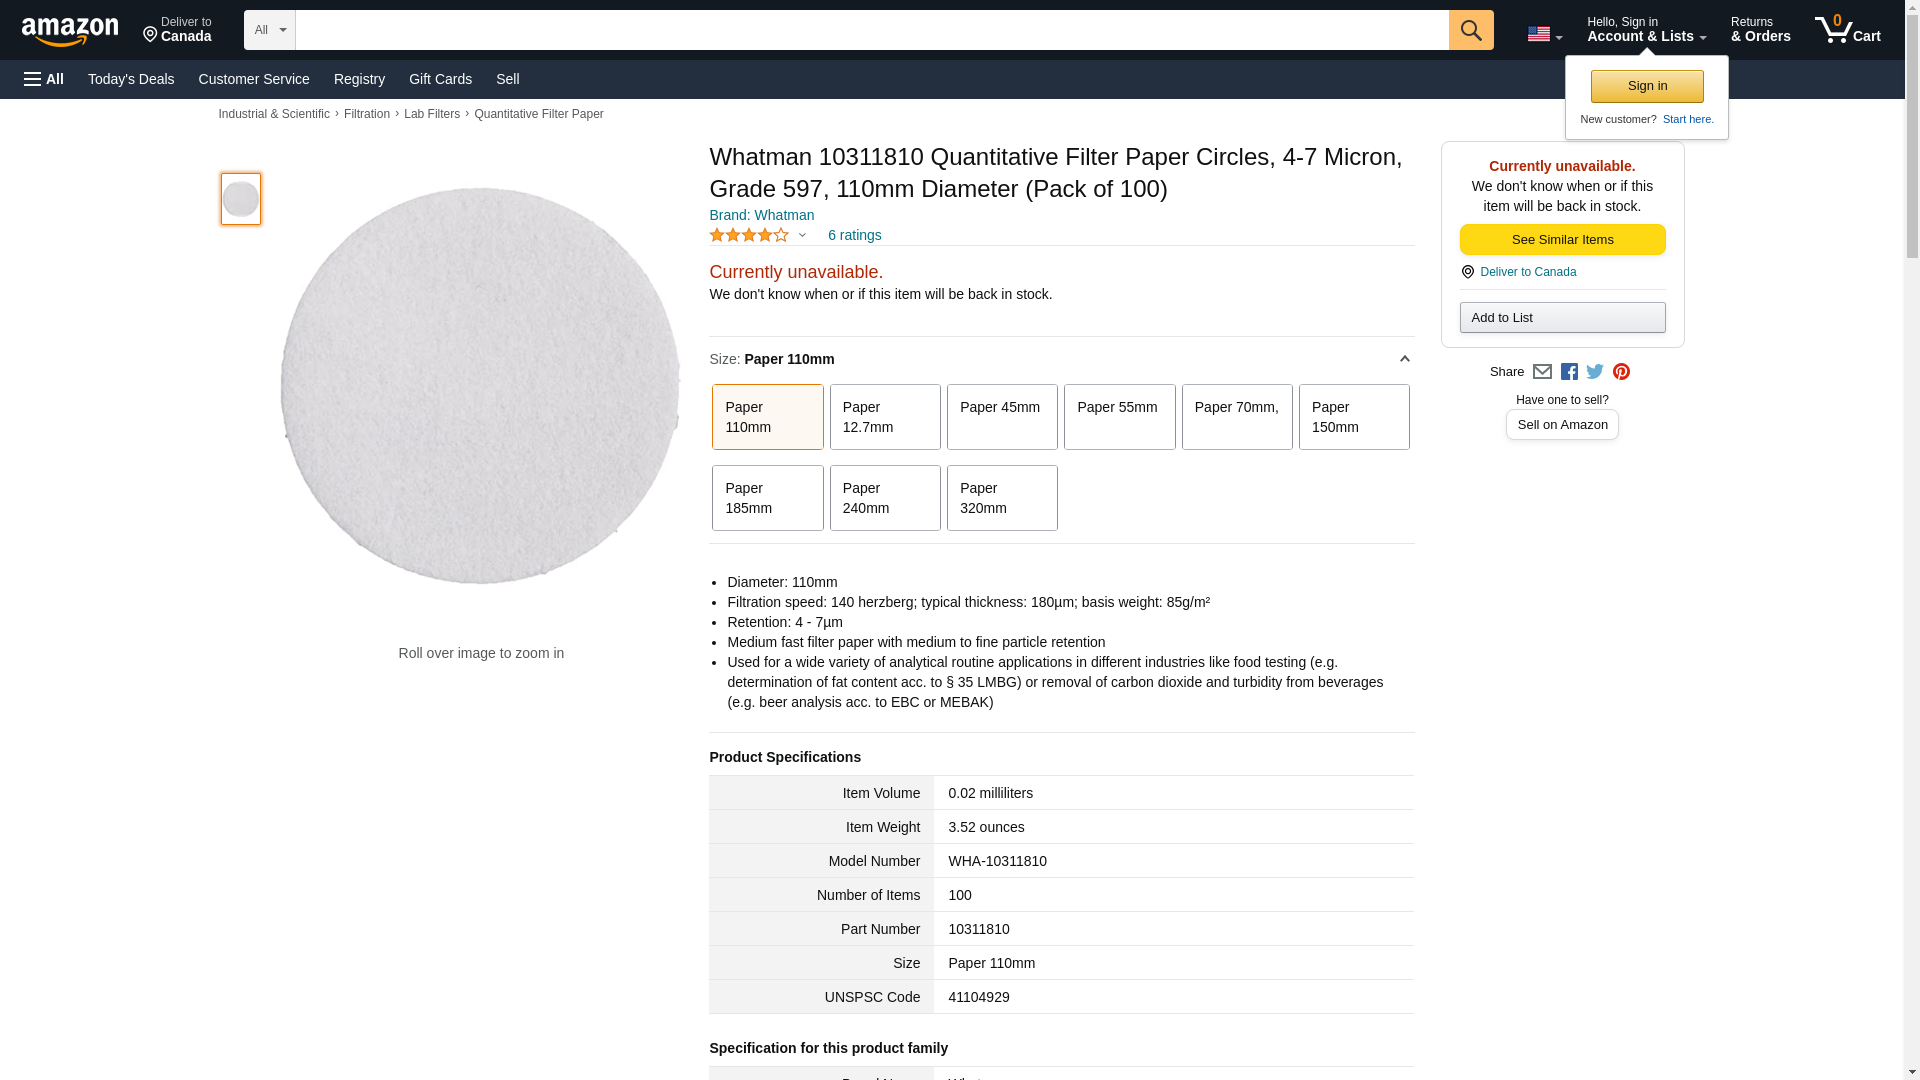This screenshot has height=1080, width=1920.
Task: Focus the Amazon search input field
Action: (871, 30)
